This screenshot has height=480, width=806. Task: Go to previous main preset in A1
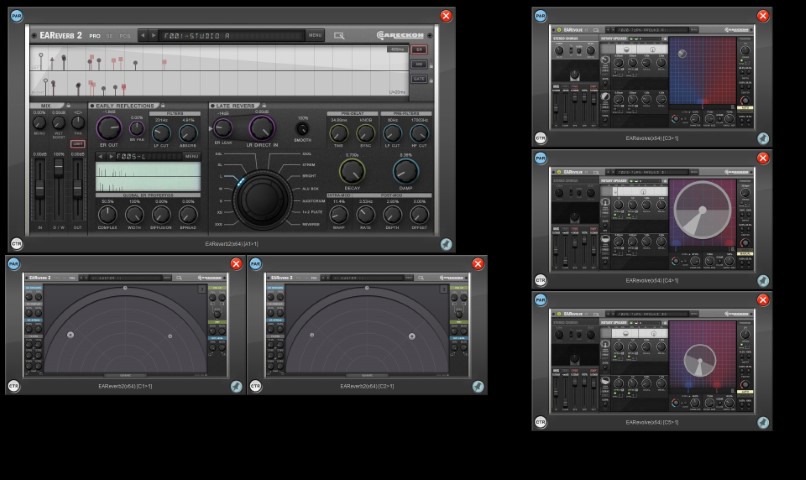coord(143,35)
